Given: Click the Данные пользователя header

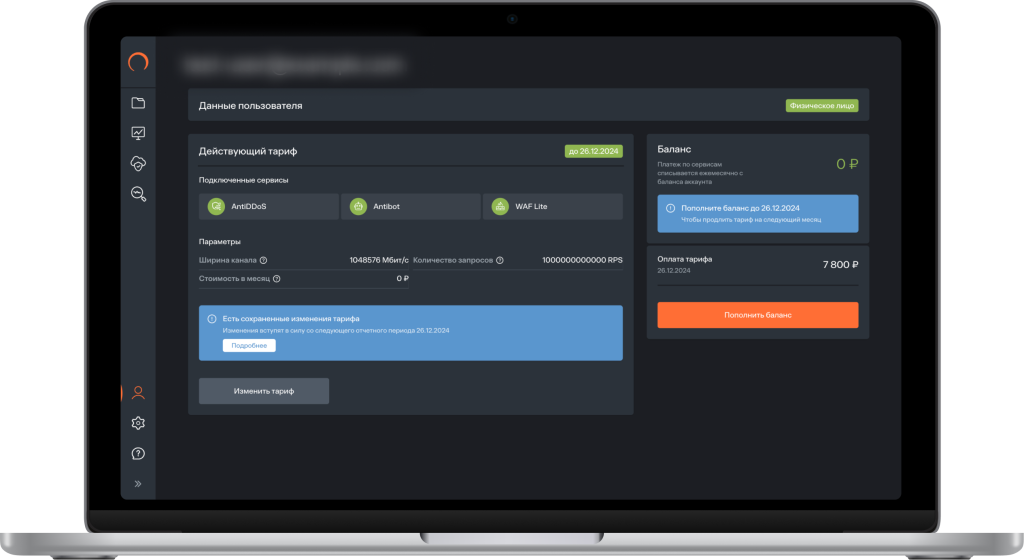Looking at the screenshot, I should (251, 106).
